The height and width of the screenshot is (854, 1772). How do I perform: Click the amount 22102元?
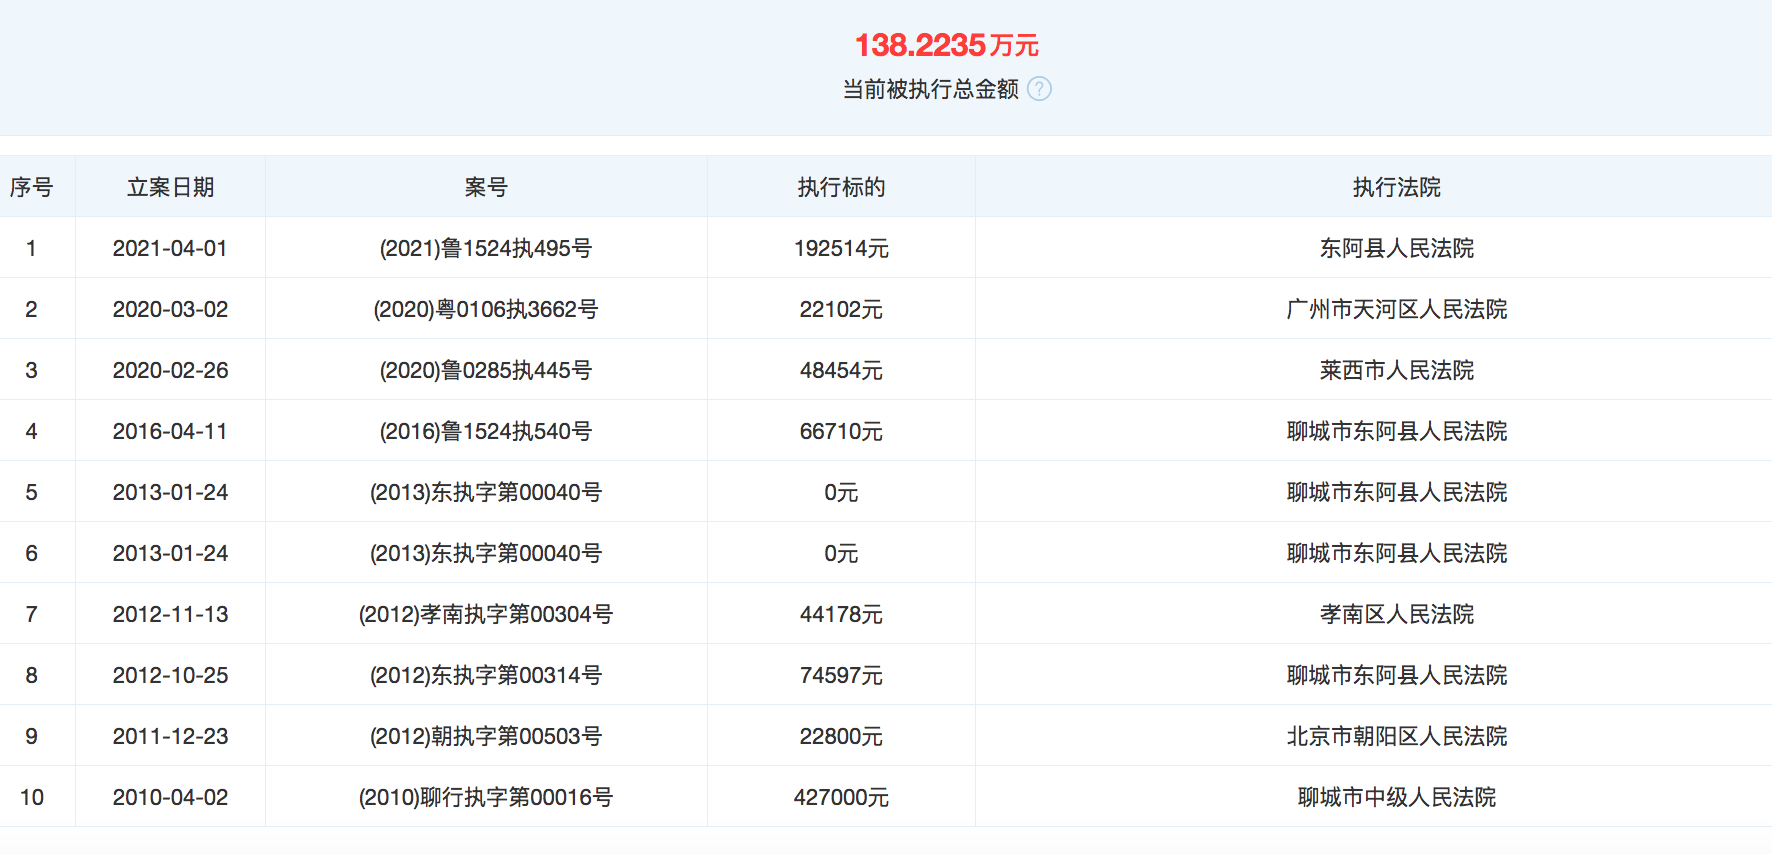(841, 309)
